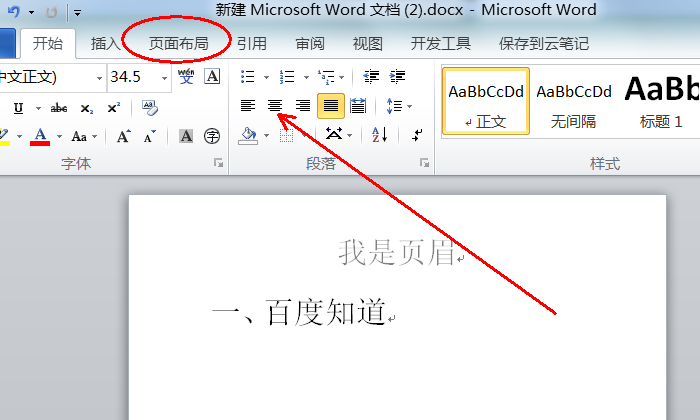Open Customize Quick Access Toolbar dropdown
Image resolution: width=700 pixels, height=420 pixels.
click(x=78, y=13)
